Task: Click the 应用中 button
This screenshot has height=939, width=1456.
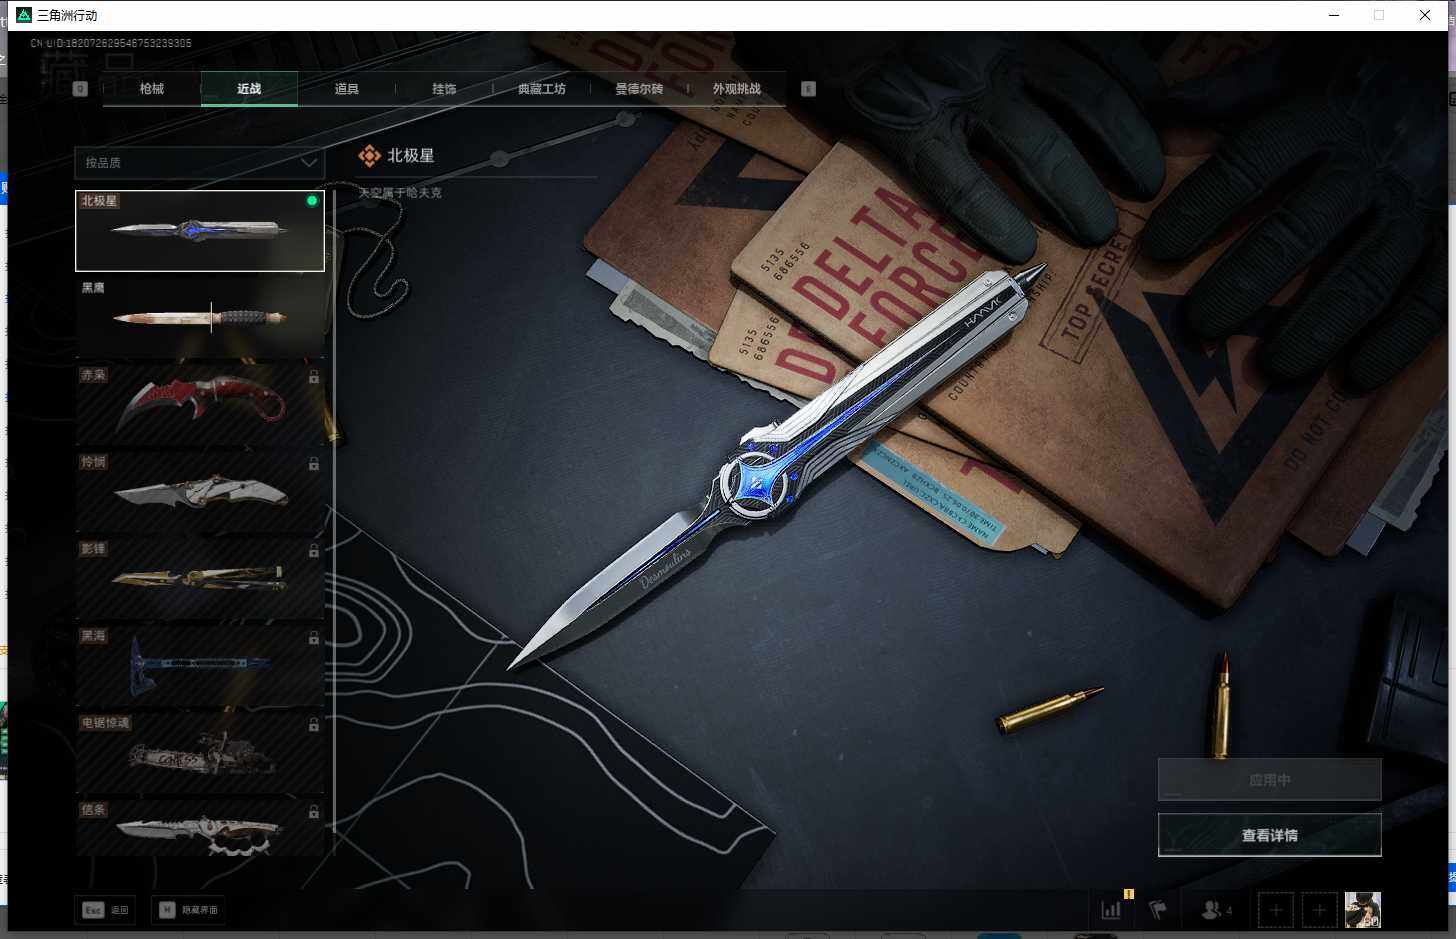Action: (1270, 780)
